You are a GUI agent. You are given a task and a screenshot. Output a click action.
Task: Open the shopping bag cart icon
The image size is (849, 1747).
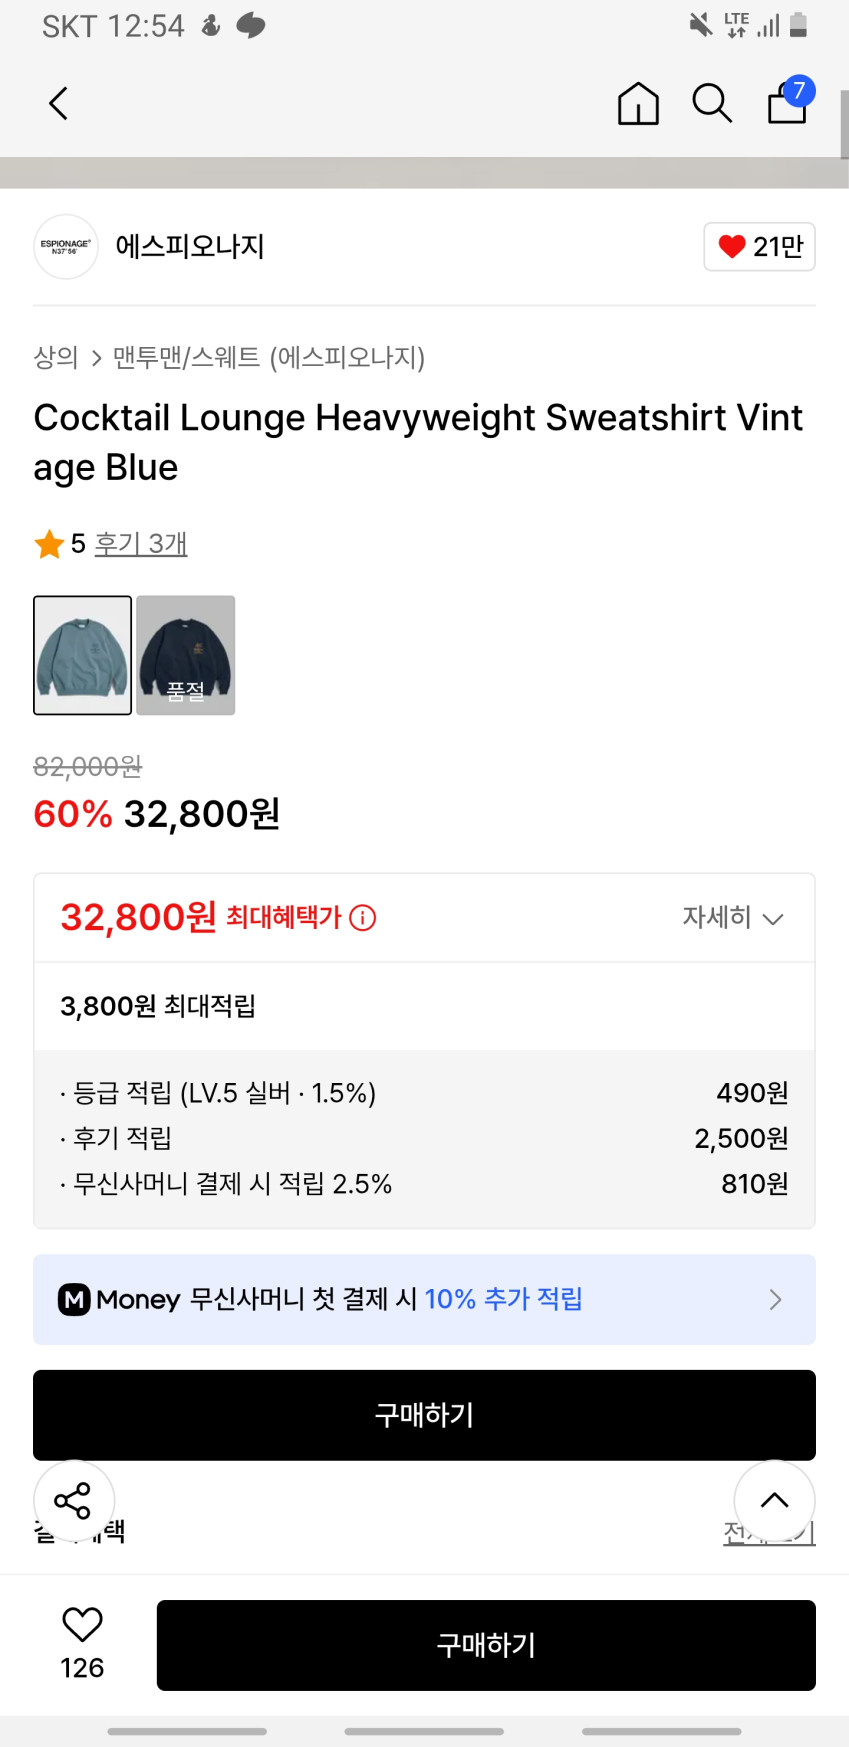click(x=788, y=103)
